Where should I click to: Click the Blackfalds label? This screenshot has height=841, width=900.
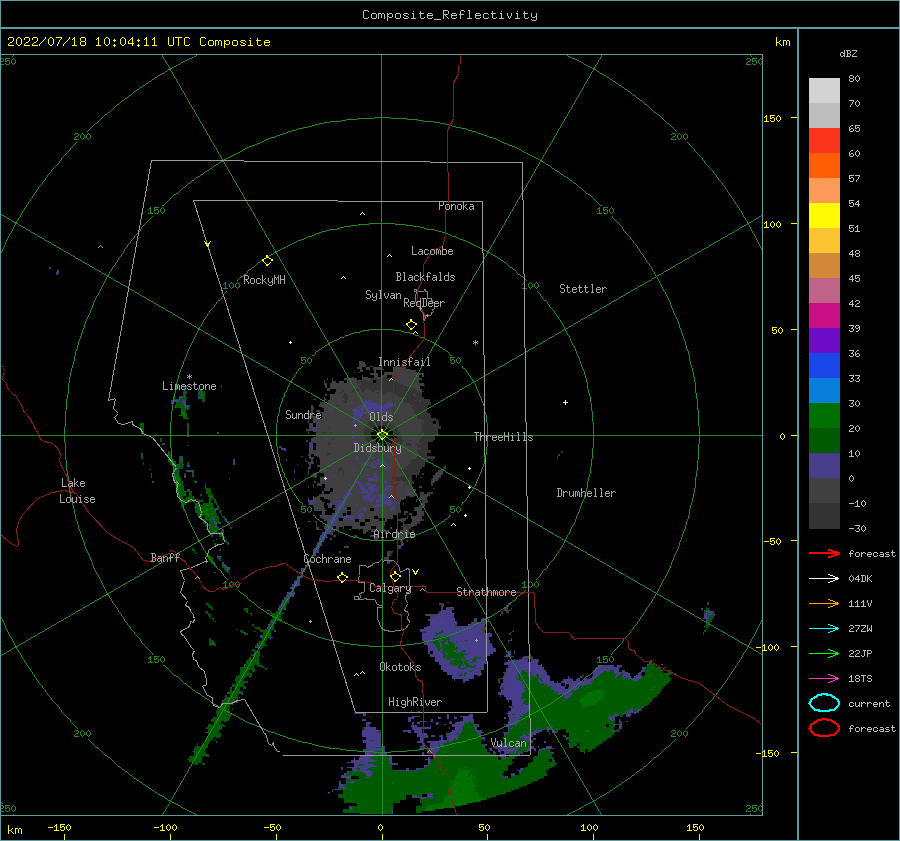(425, 277)
